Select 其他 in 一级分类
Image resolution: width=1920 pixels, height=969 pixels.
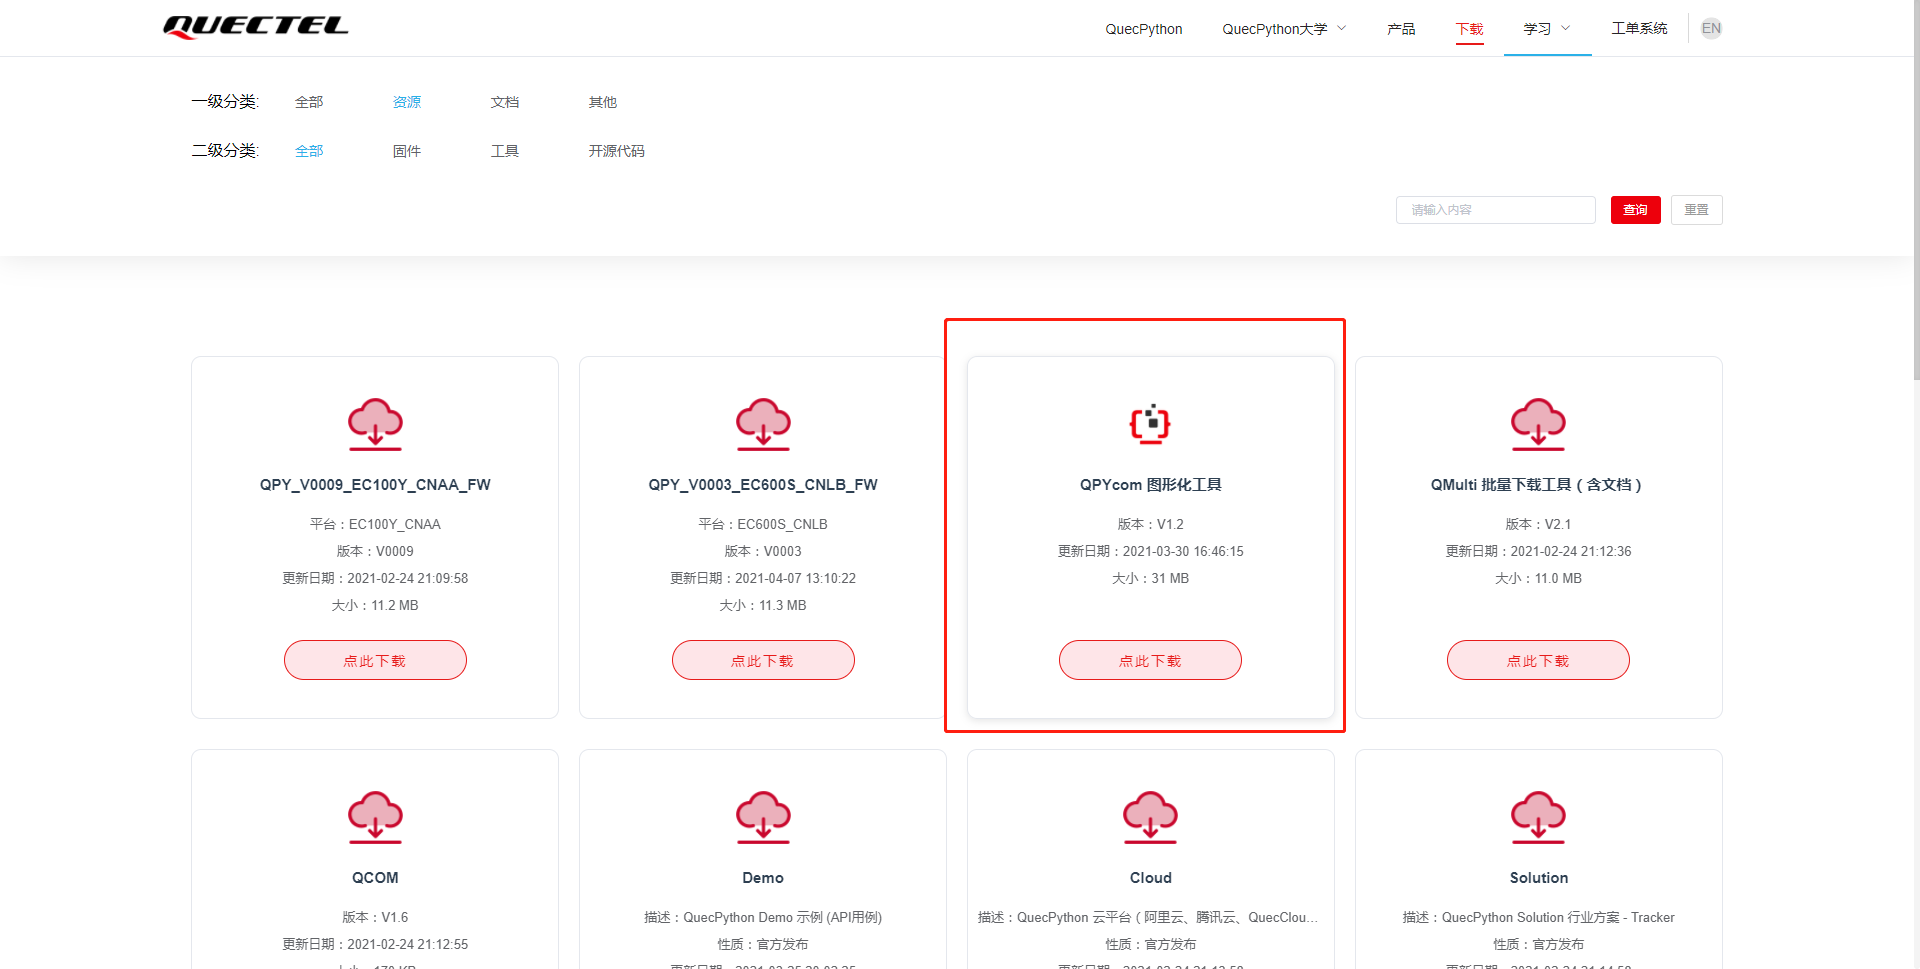click(603, 102)
